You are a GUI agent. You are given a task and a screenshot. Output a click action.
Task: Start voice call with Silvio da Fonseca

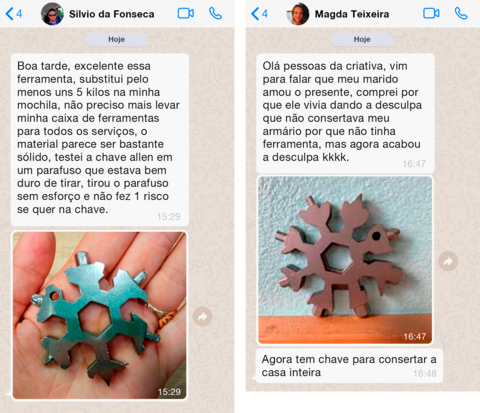tap(215, 14)
